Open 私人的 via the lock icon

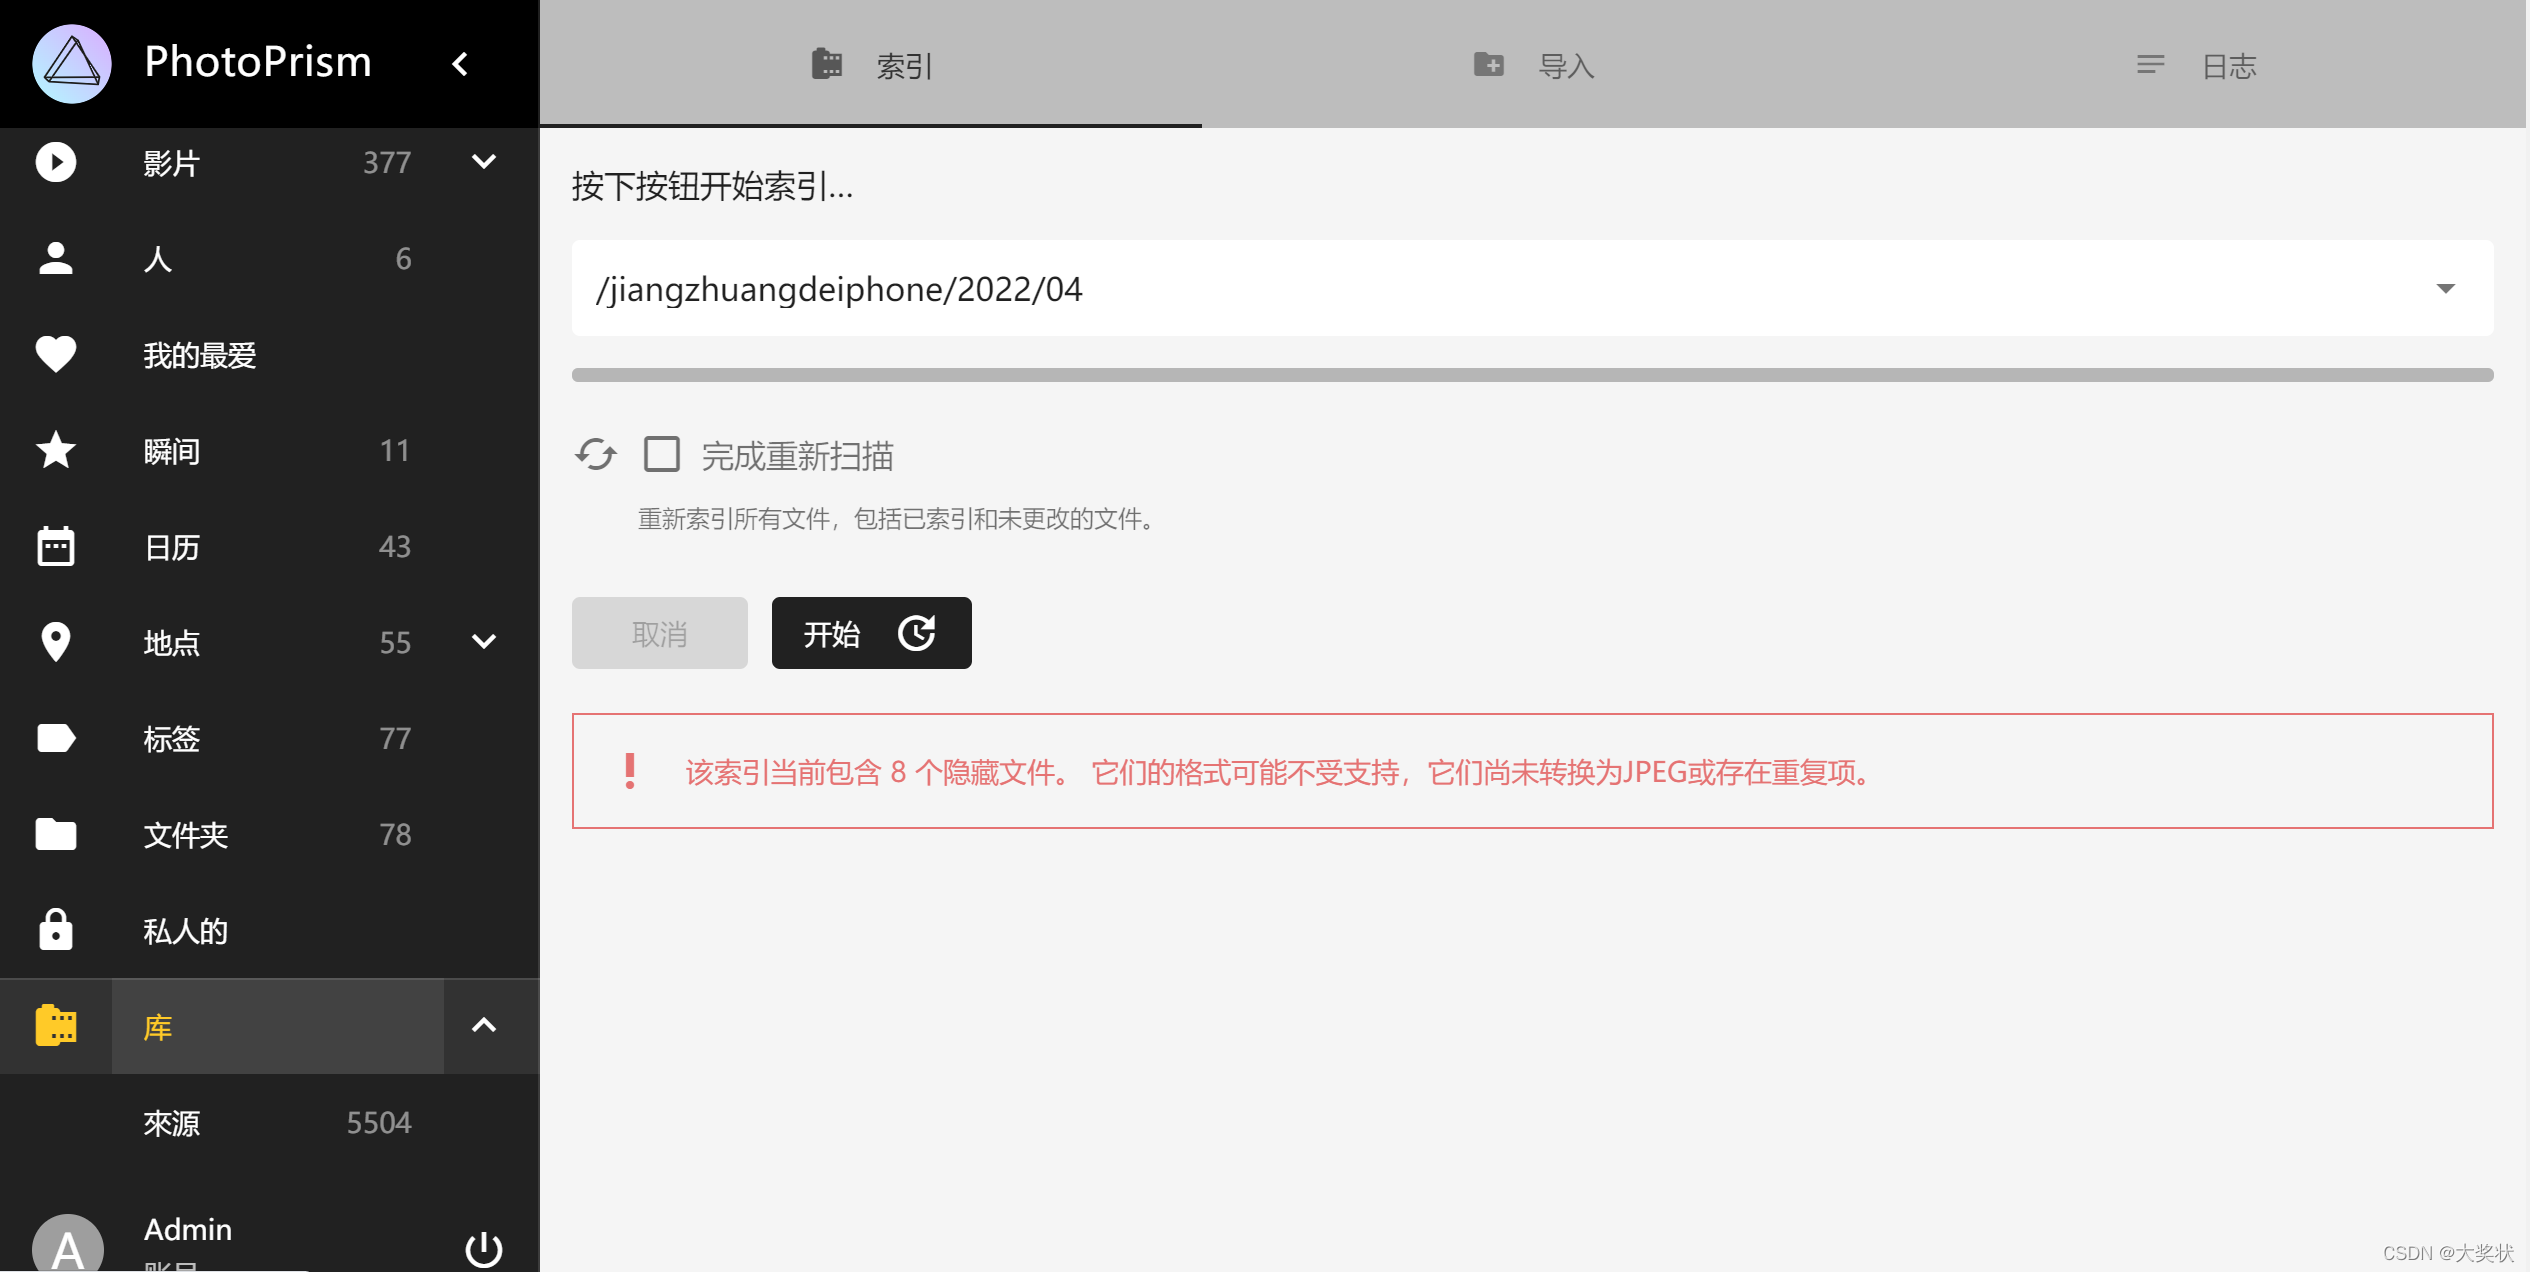56,930
